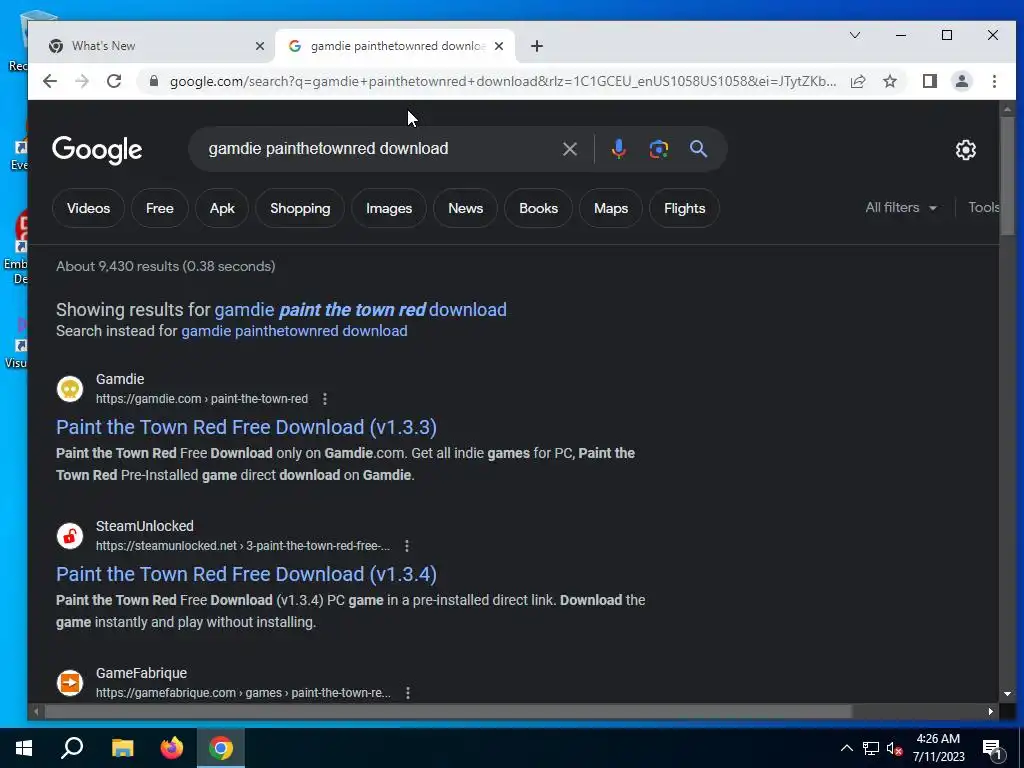Click the horizontal scrollbar thumb
The image size is (1024, 768).
(448, 711)
